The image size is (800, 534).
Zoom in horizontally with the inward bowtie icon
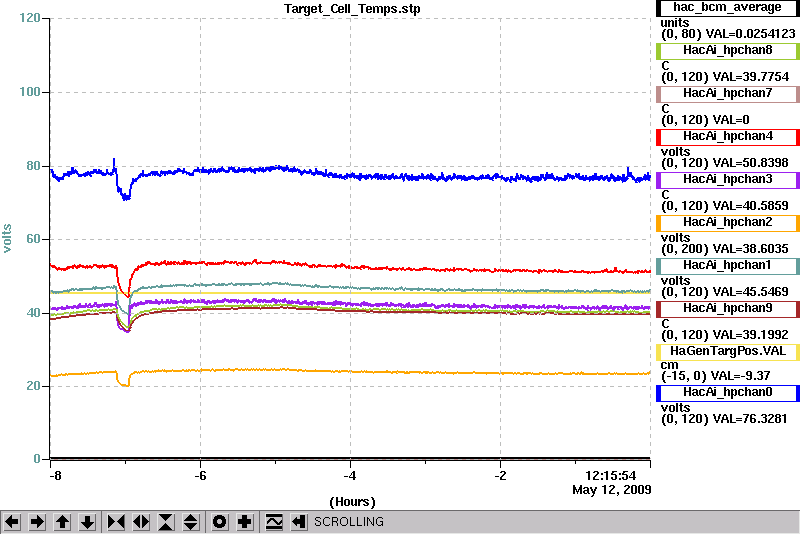click(116, 522)
